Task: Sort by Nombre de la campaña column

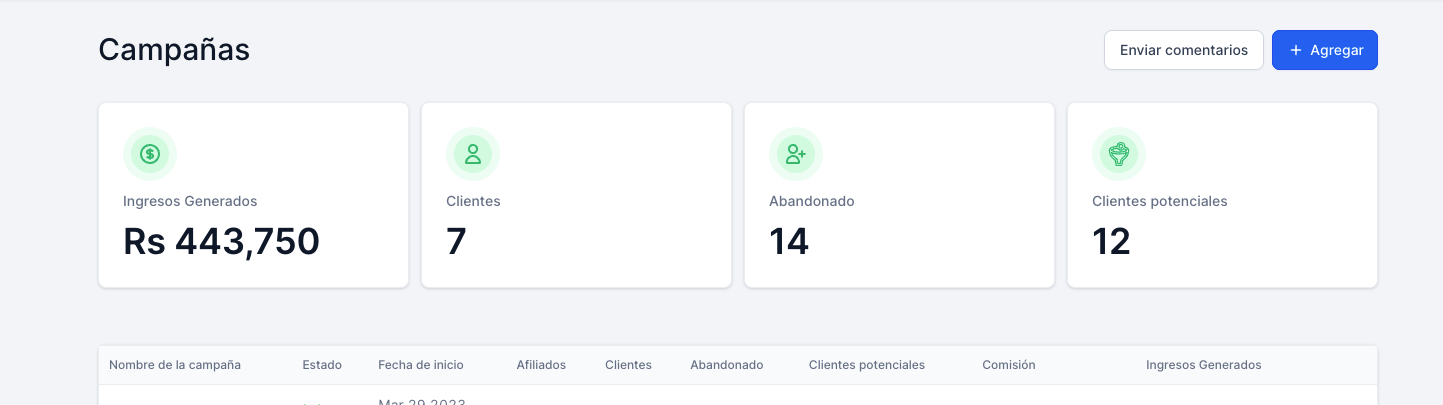Action: 175,365
